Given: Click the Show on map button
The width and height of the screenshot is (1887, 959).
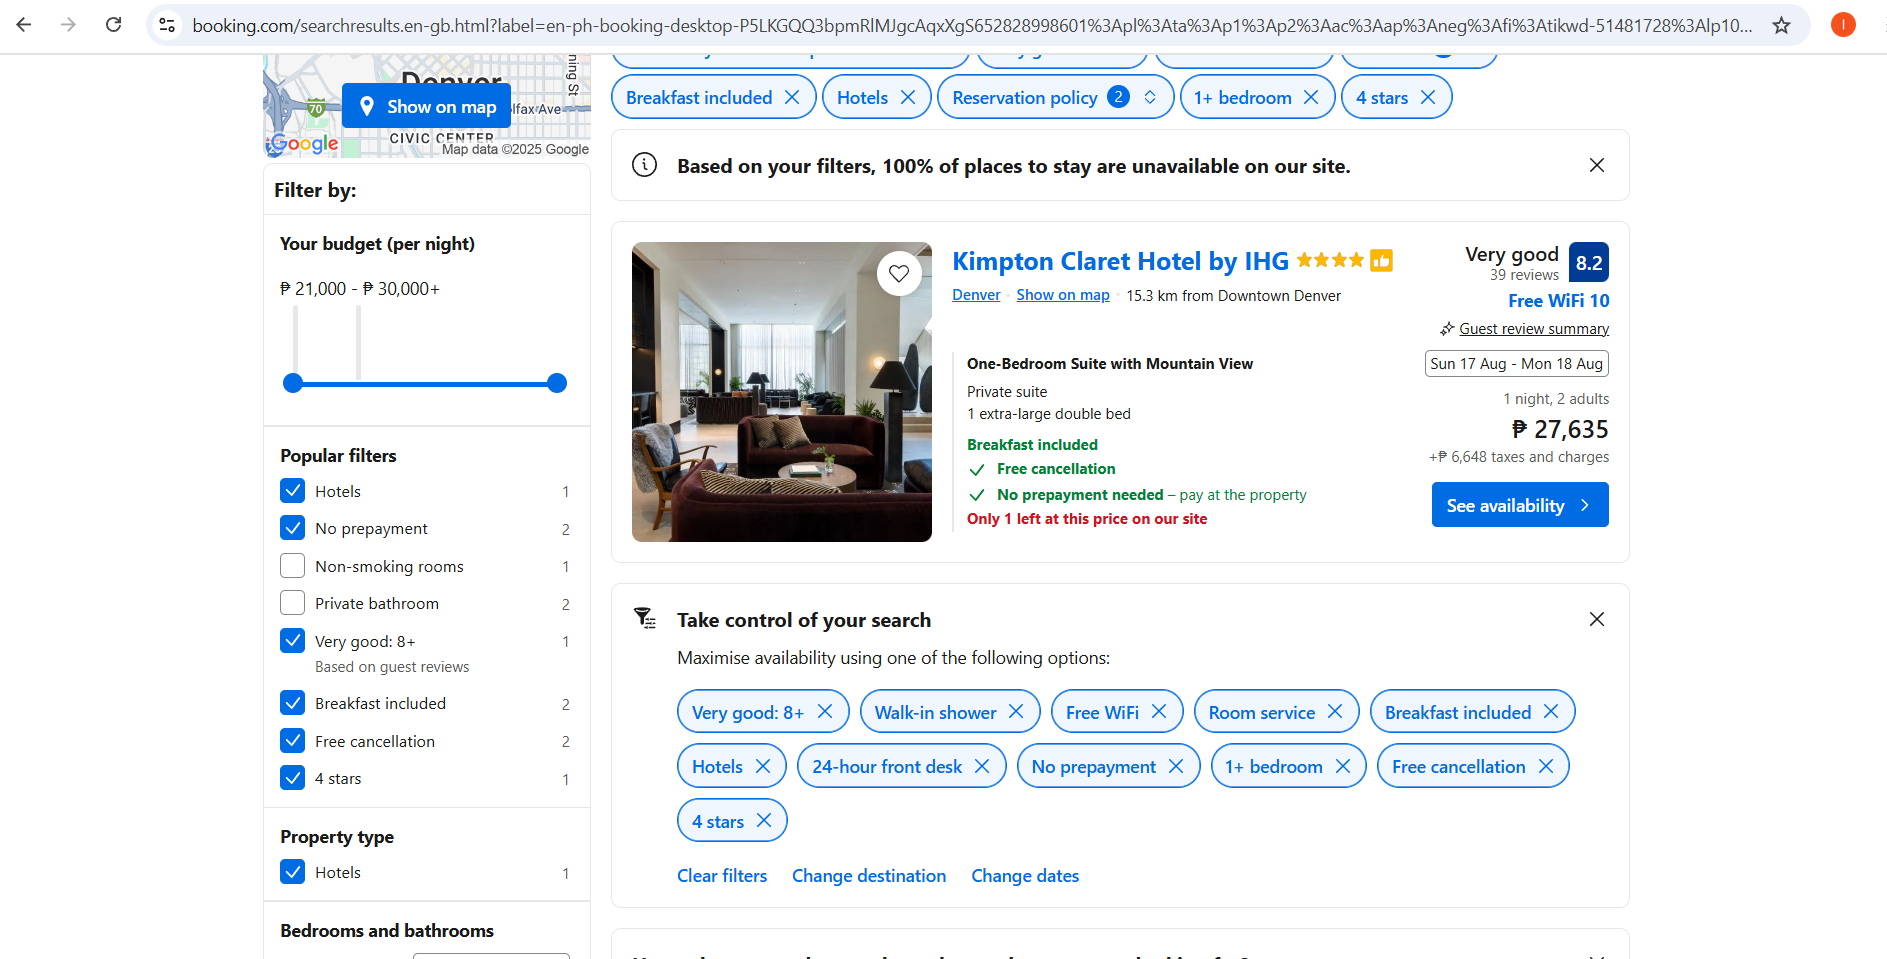Looking at the screenshot, I should (426, 106).
